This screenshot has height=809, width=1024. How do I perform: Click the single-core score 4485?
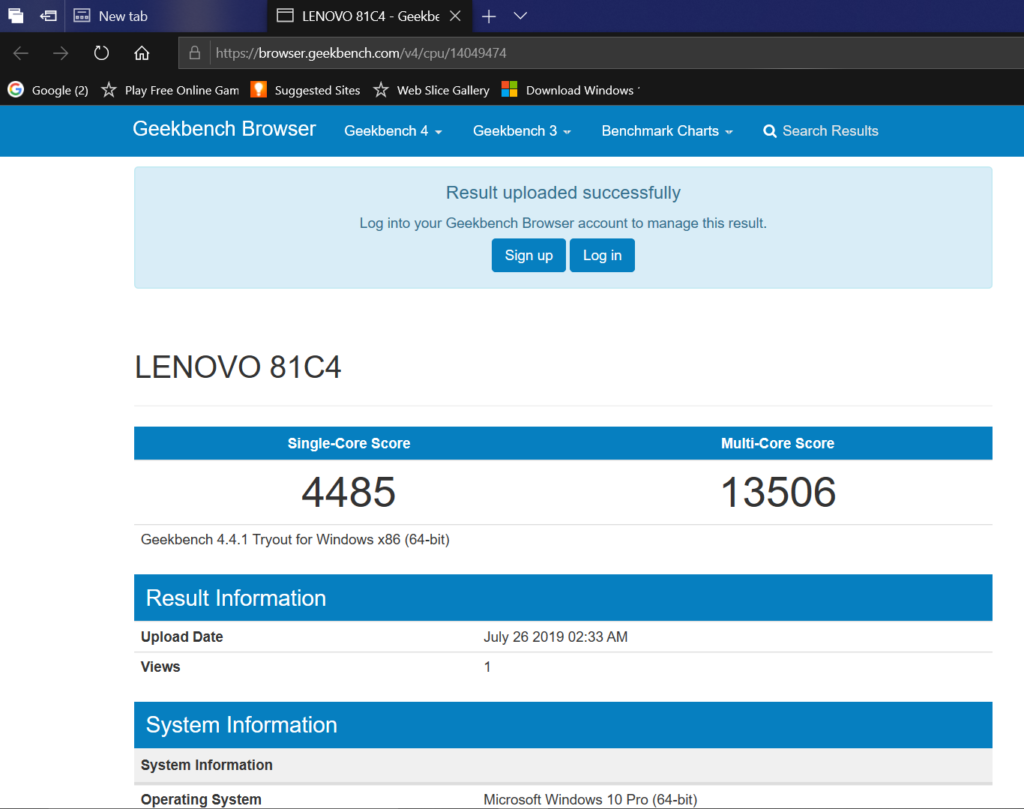(349, 492)
